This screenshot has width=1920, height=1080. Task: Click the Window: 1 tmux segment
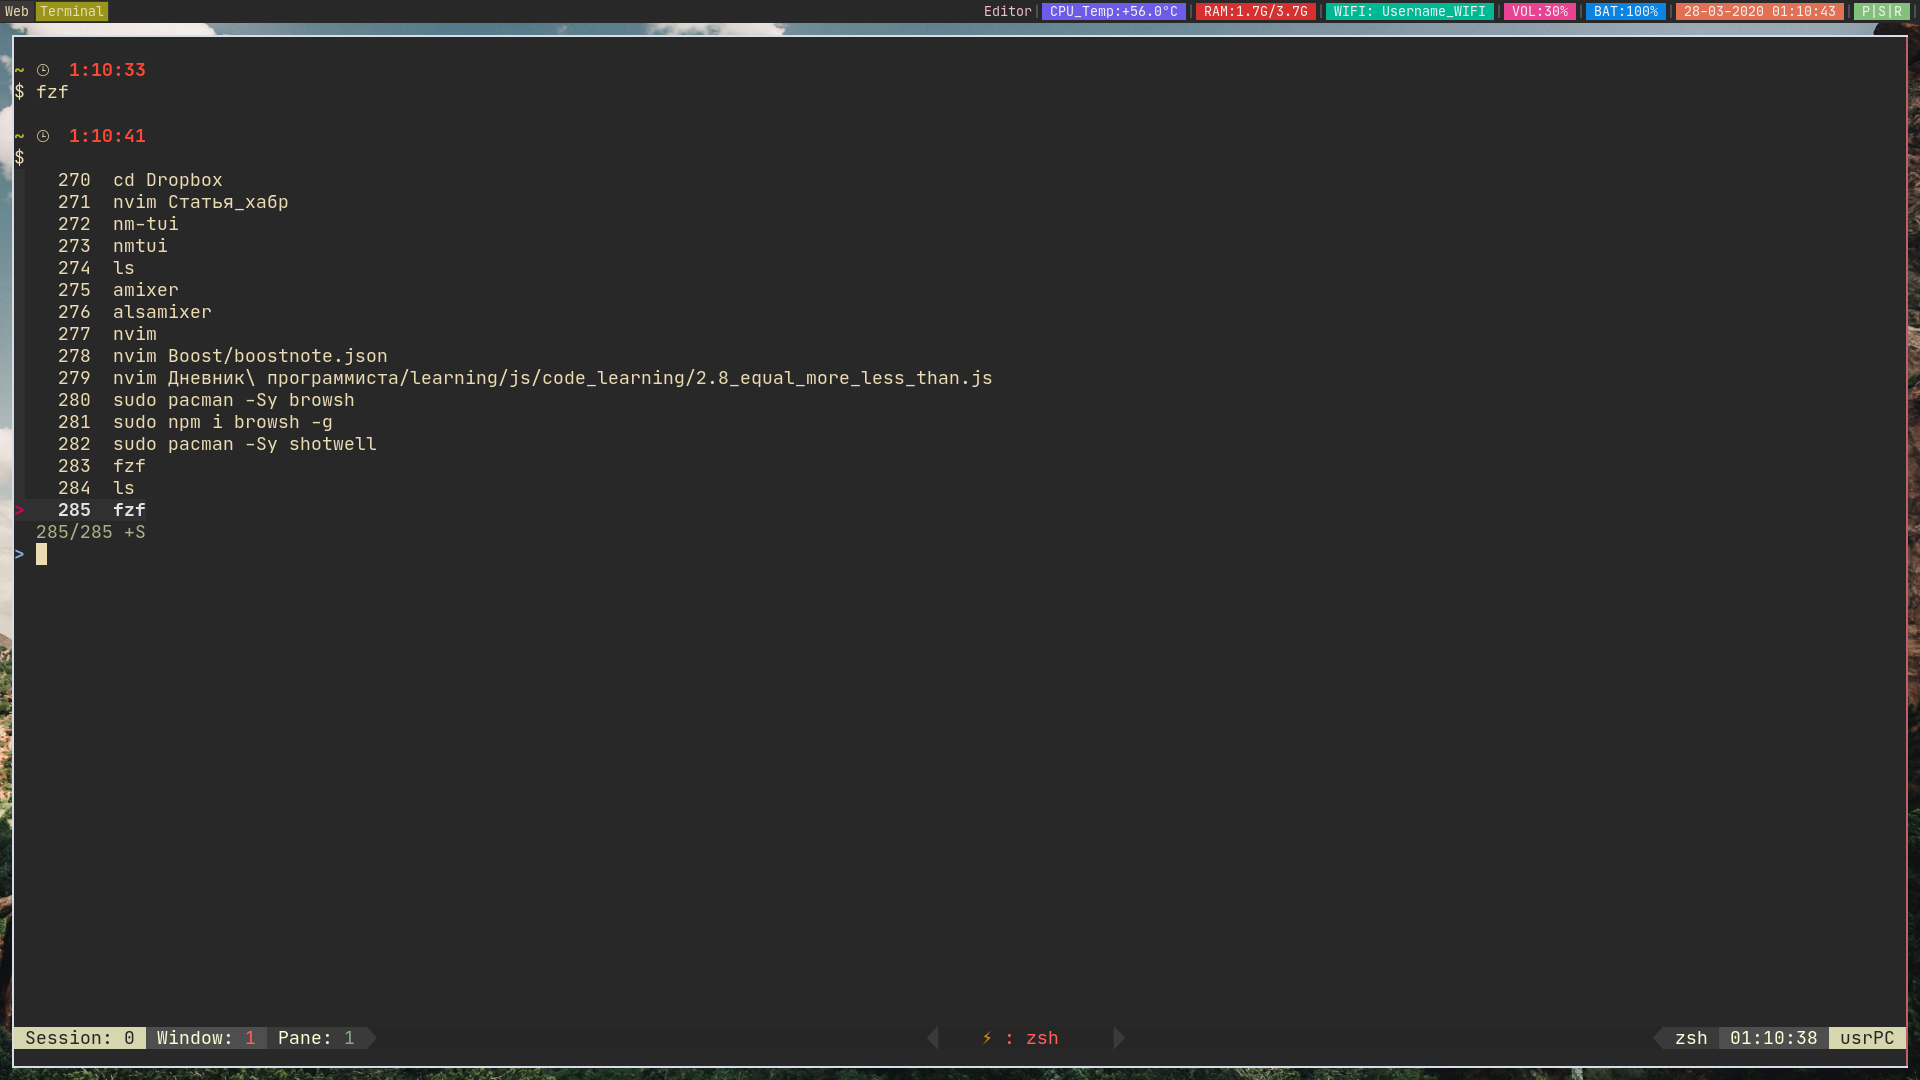206,1038
